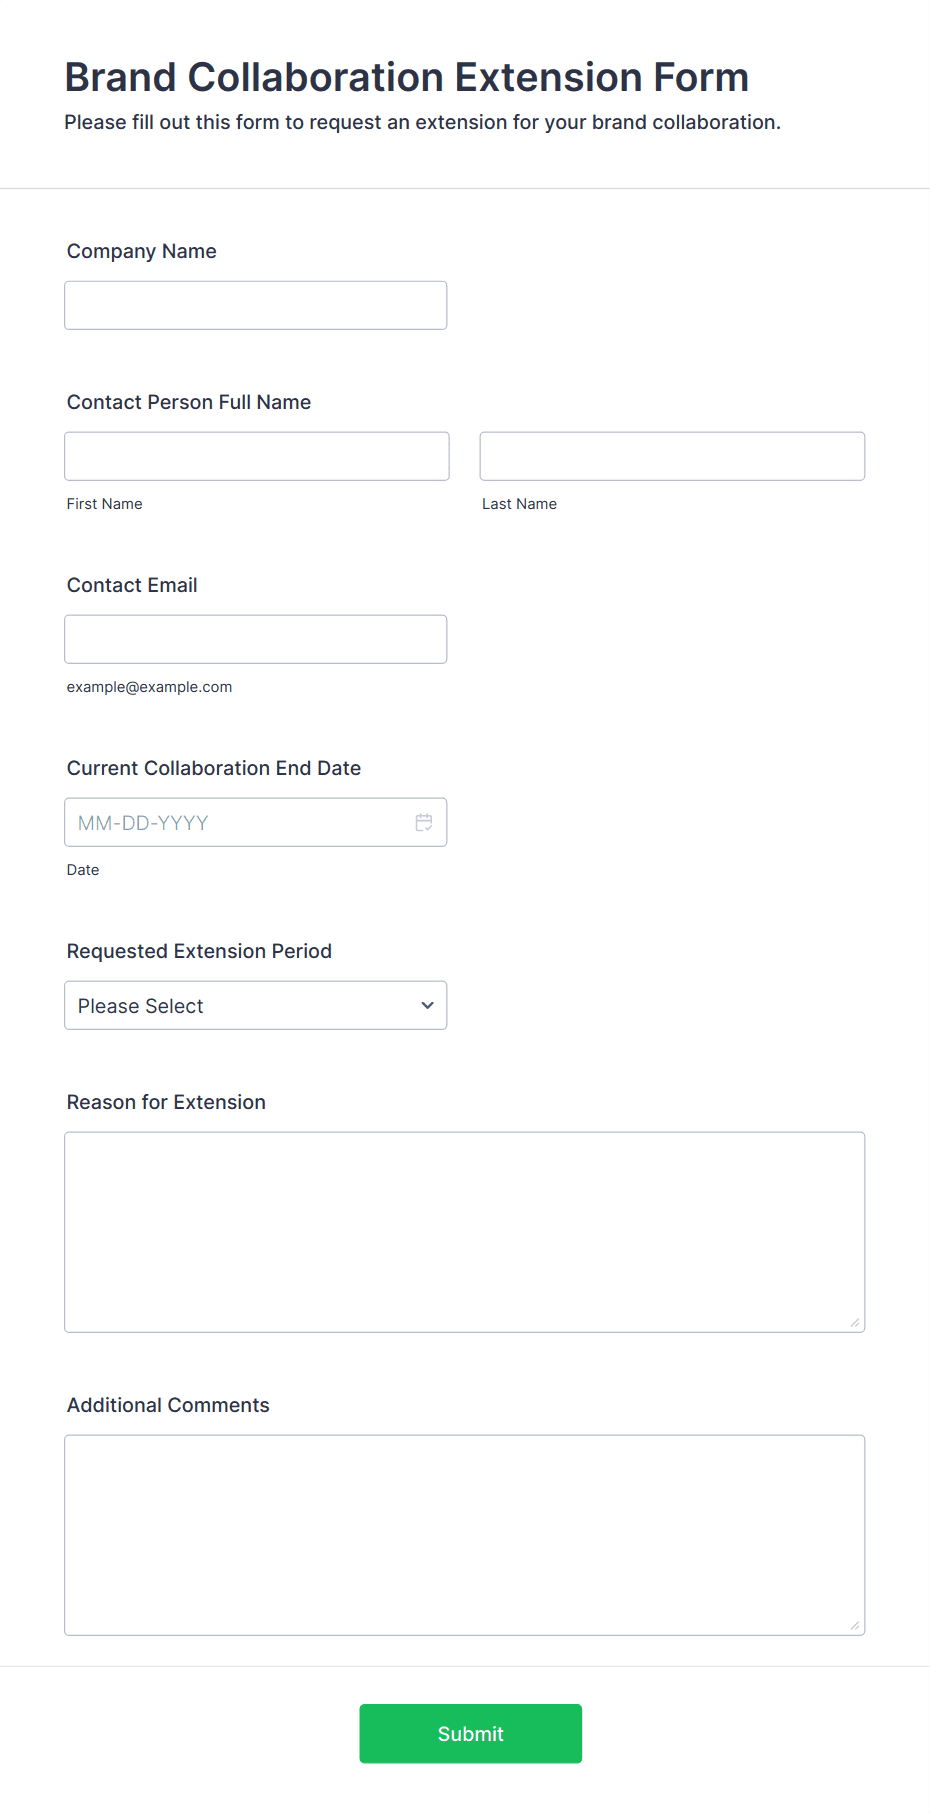Select the First Name input box
930x1813 pixels.
[x=257, y=456]
